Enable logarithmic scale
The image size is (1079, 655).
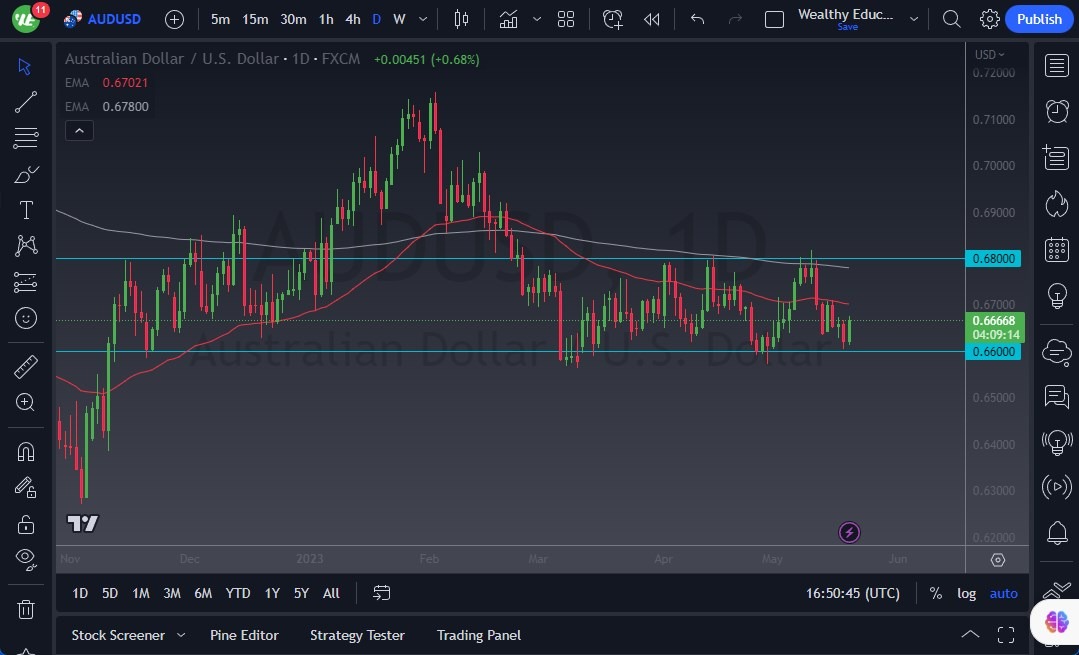click(x=966, y=593)
